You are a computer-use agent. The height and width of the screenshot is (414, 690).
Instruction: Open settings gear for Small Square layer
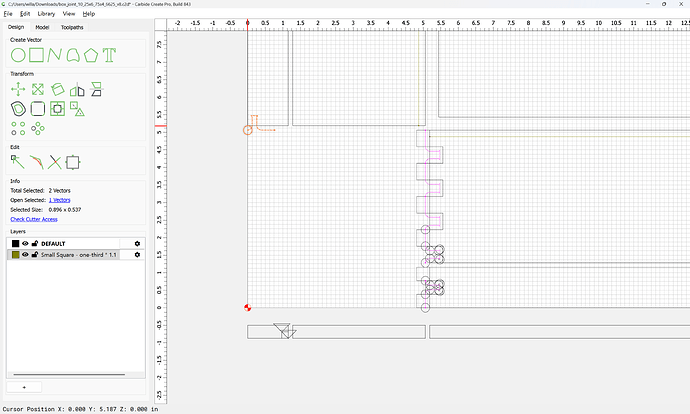tap(137, 255)
